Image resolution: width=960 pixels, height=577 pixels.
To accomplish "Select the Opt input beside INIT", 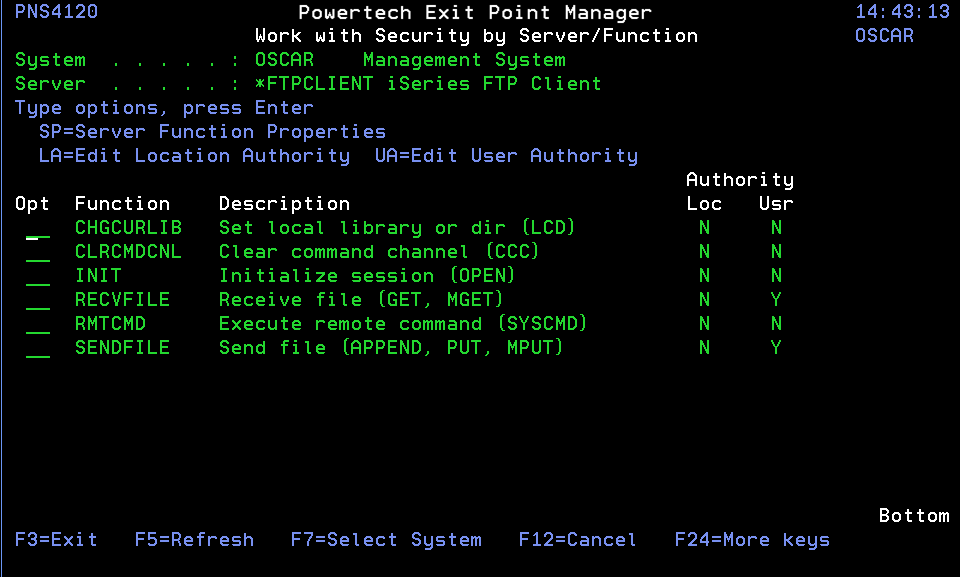I will (38, 276).
